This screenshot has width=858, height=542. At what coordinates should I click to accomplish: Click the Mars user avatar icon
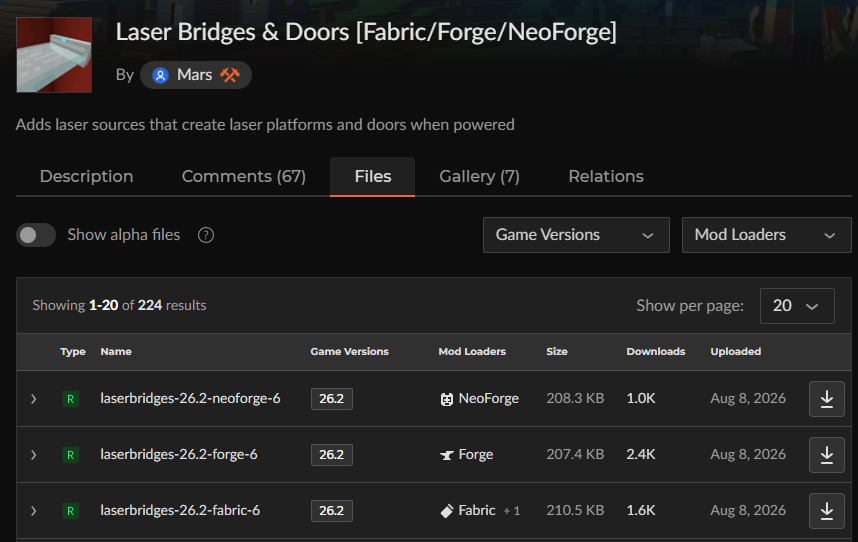[x=160, y=75]
